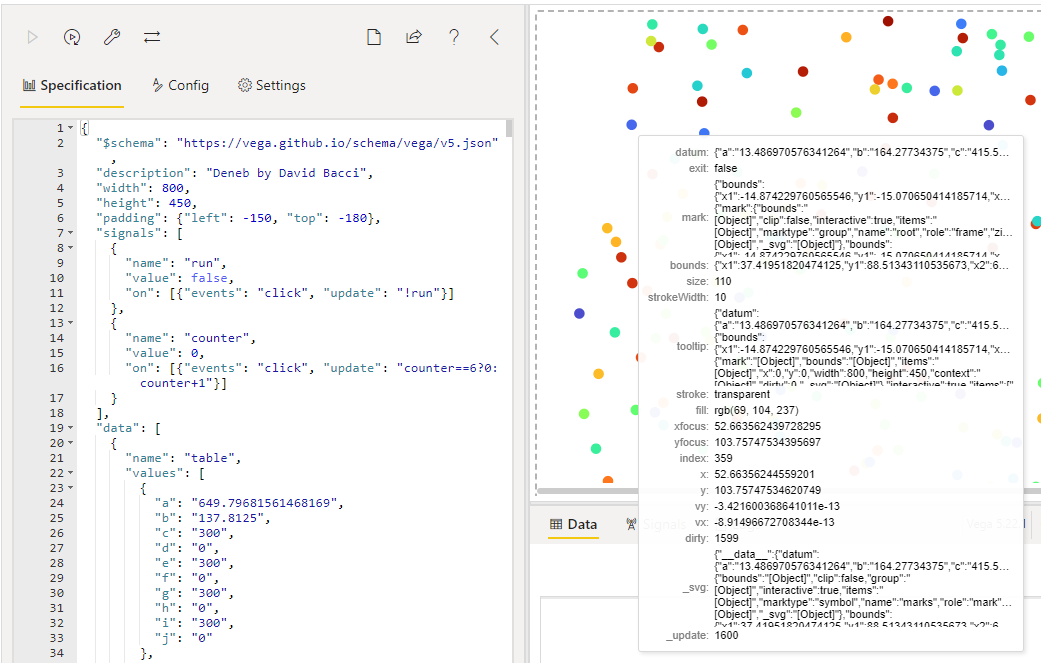Screen dimensions: 1041x663
Task: Click the tooltip index value 359
Action: point(723,458)
